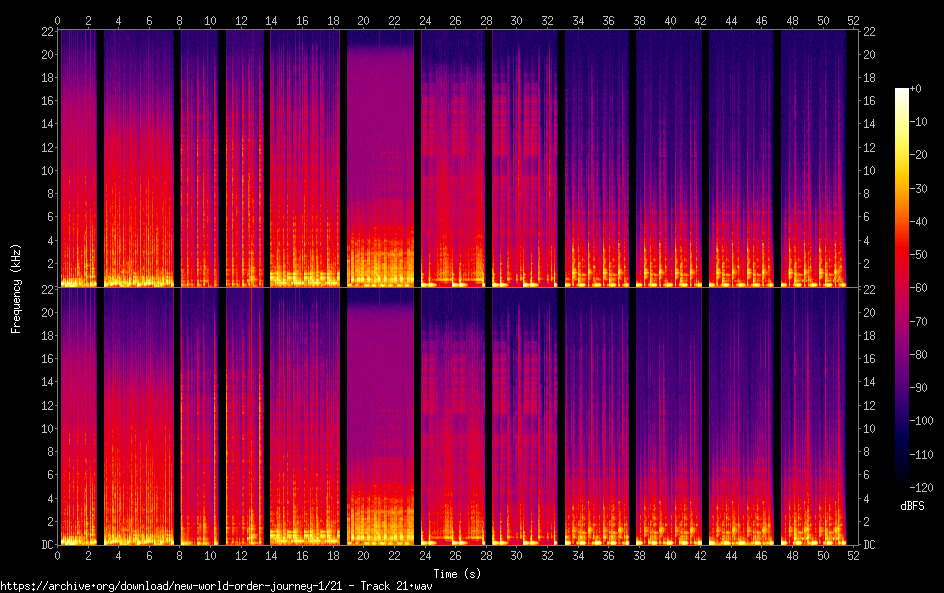Click the "Frequency (kHz)" vertical axis label
Screen dimensions: 944x593
[x=16, y=287]
